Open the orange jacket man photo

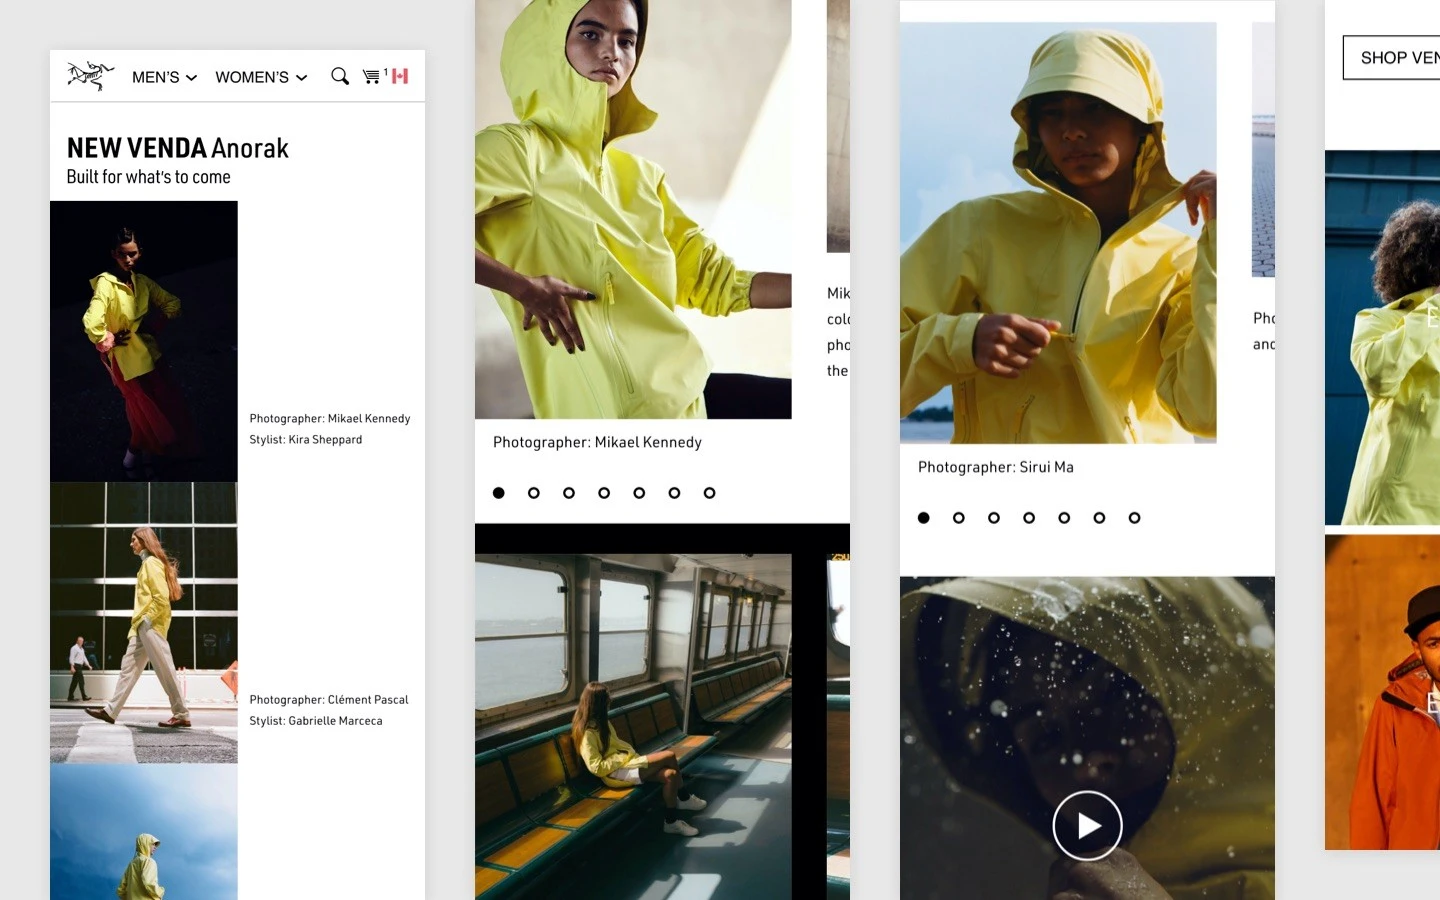[1382, 692]
